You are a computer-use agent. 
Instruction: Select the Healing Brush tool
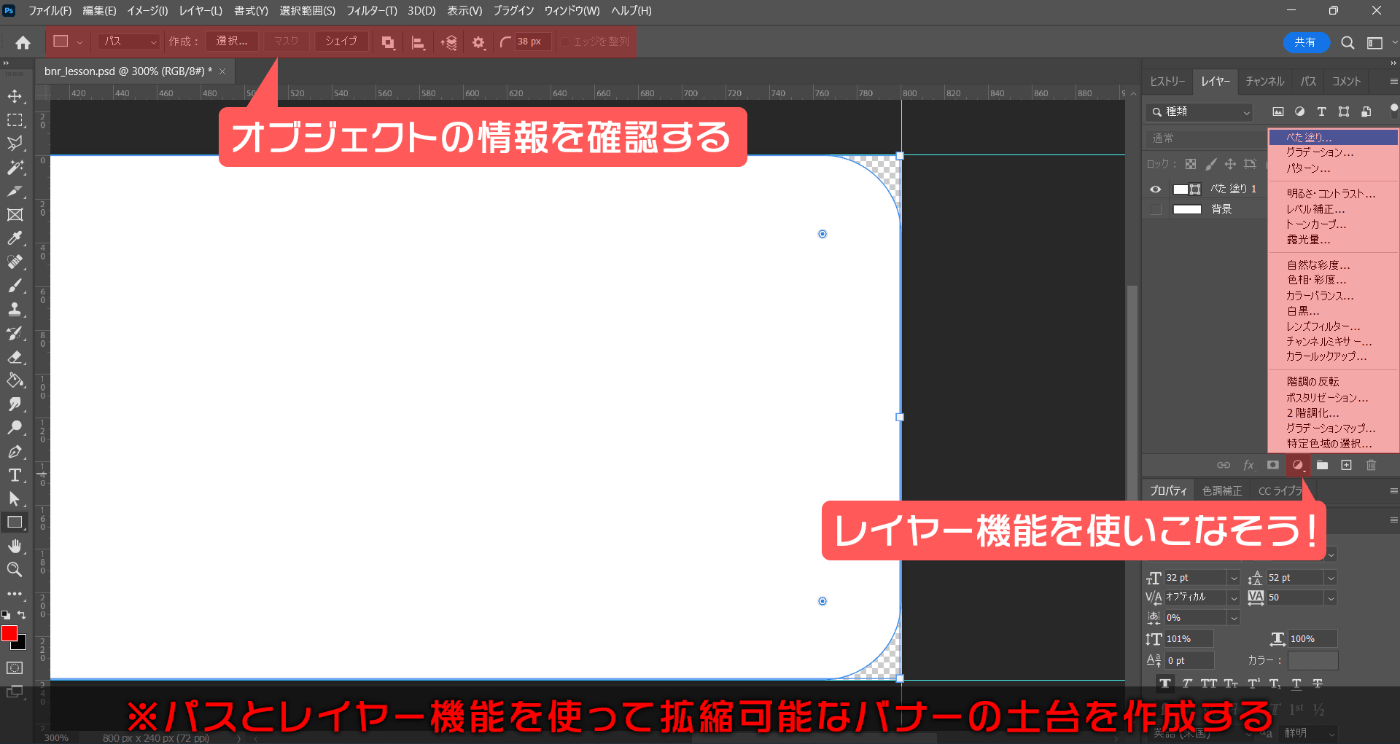pyautogui.click(x=15, y=262)
